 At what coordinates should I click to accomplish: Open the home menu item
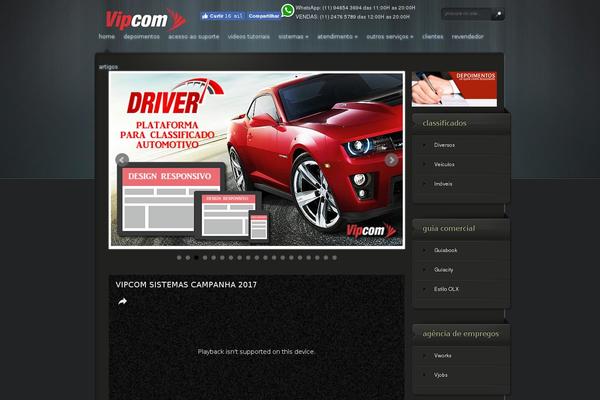point(107,36)
